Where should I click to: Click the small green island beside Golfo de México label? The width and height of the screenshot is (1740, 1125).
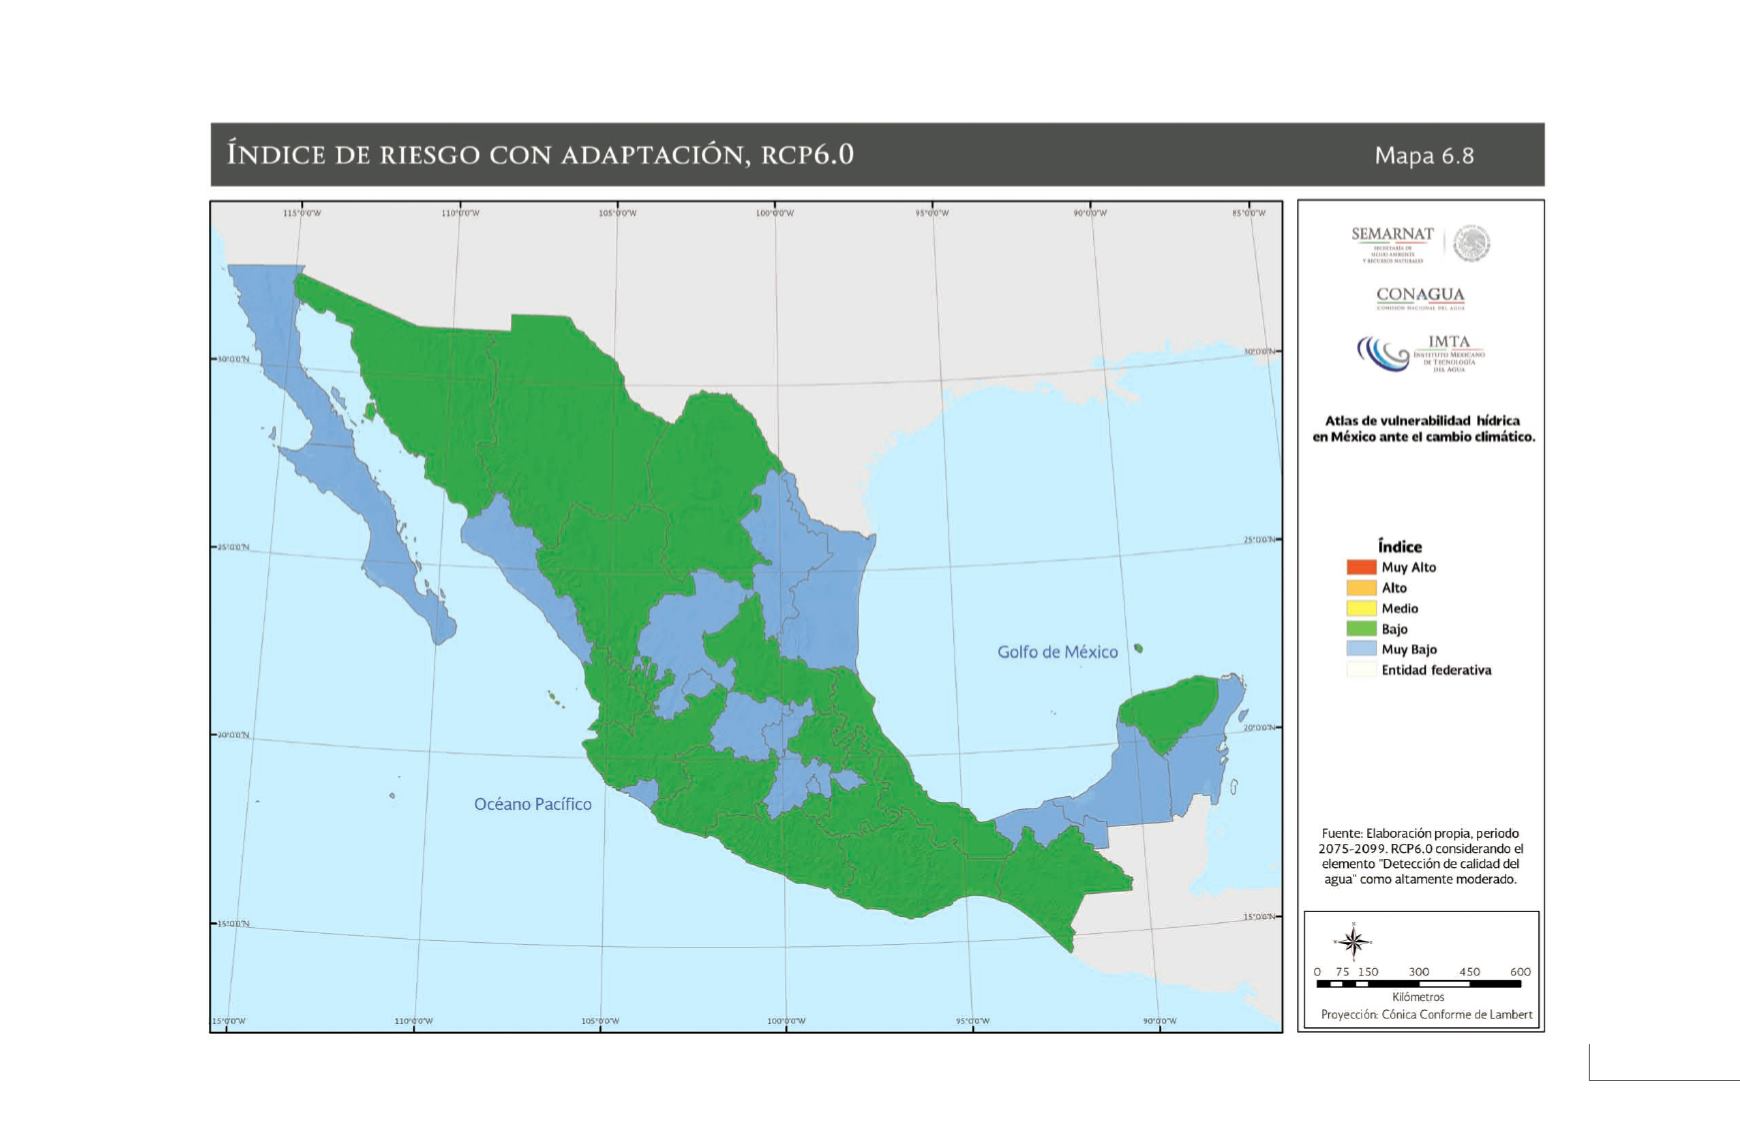(x=1138, y=649)
